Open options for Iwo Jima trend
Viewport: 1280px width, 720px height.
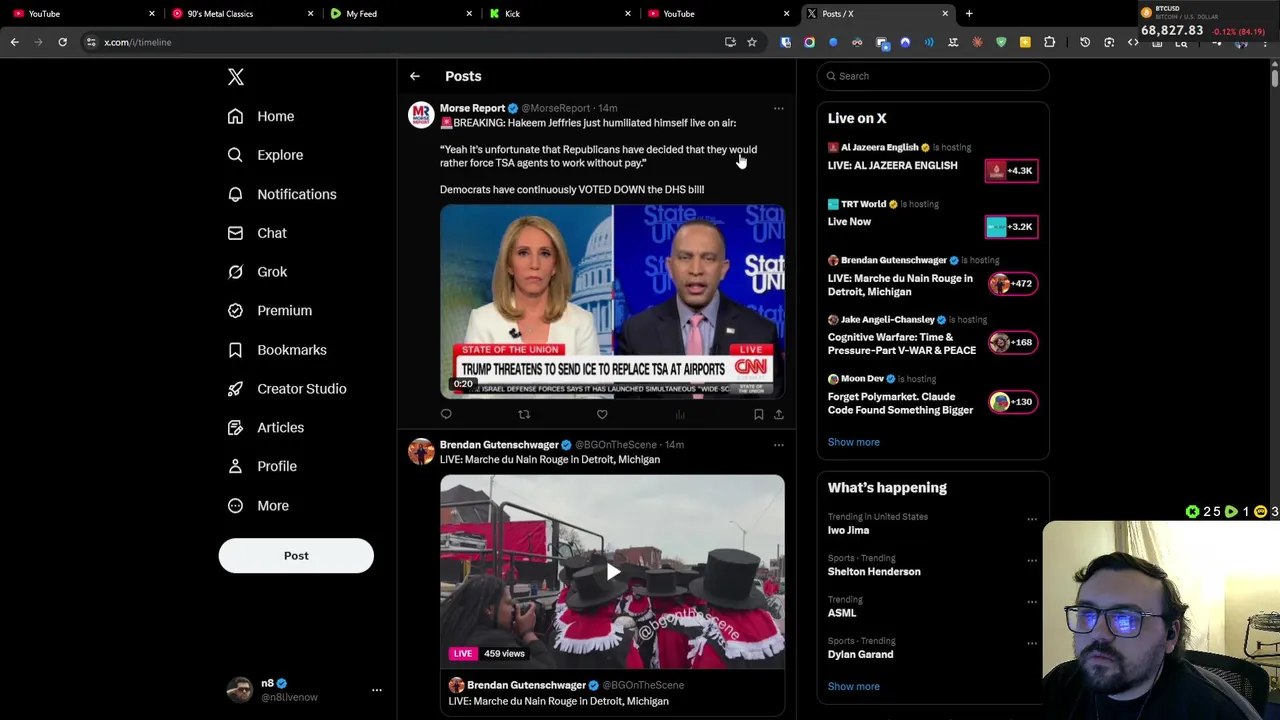coord(1032,519)
